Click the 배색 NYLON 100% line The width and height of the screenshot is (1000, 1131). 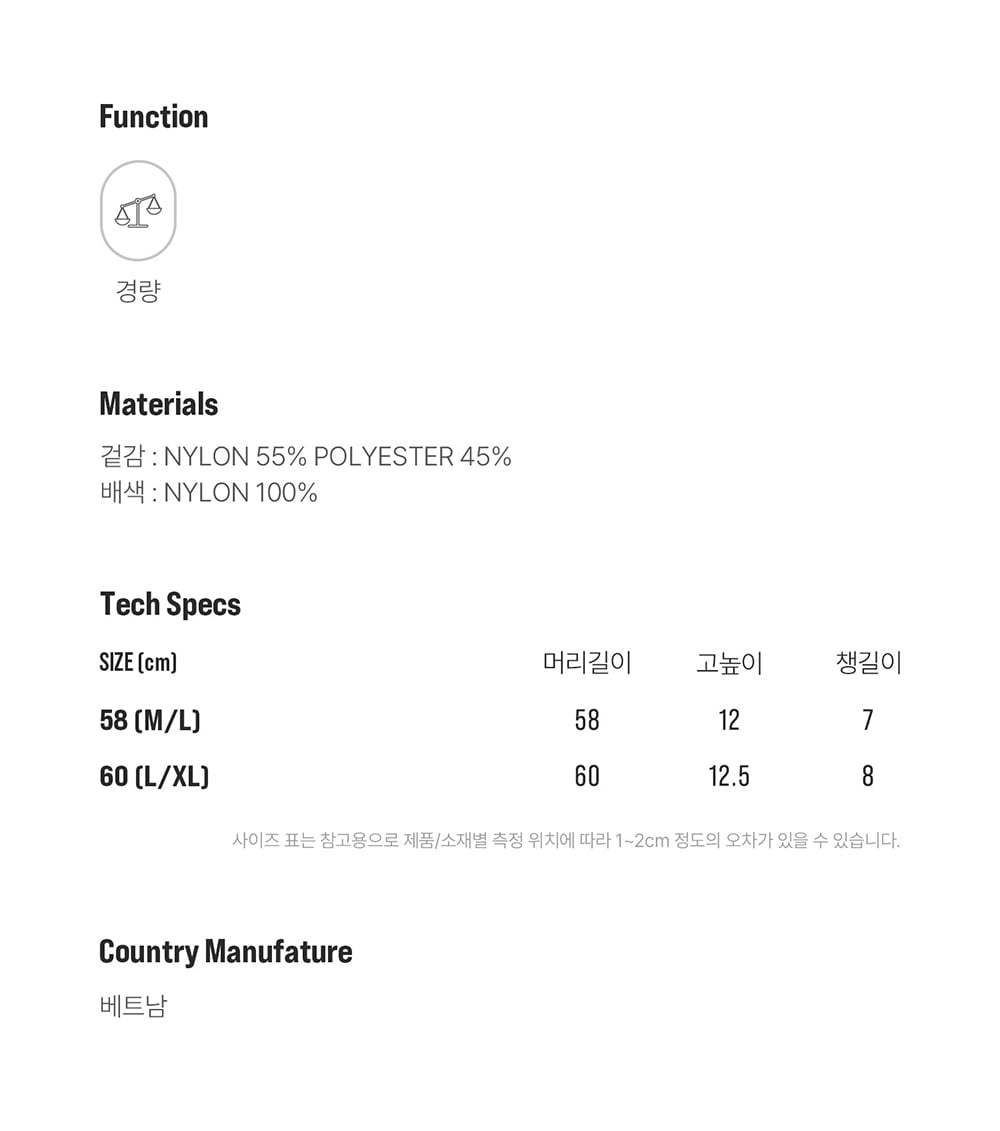tap(209, 493)
